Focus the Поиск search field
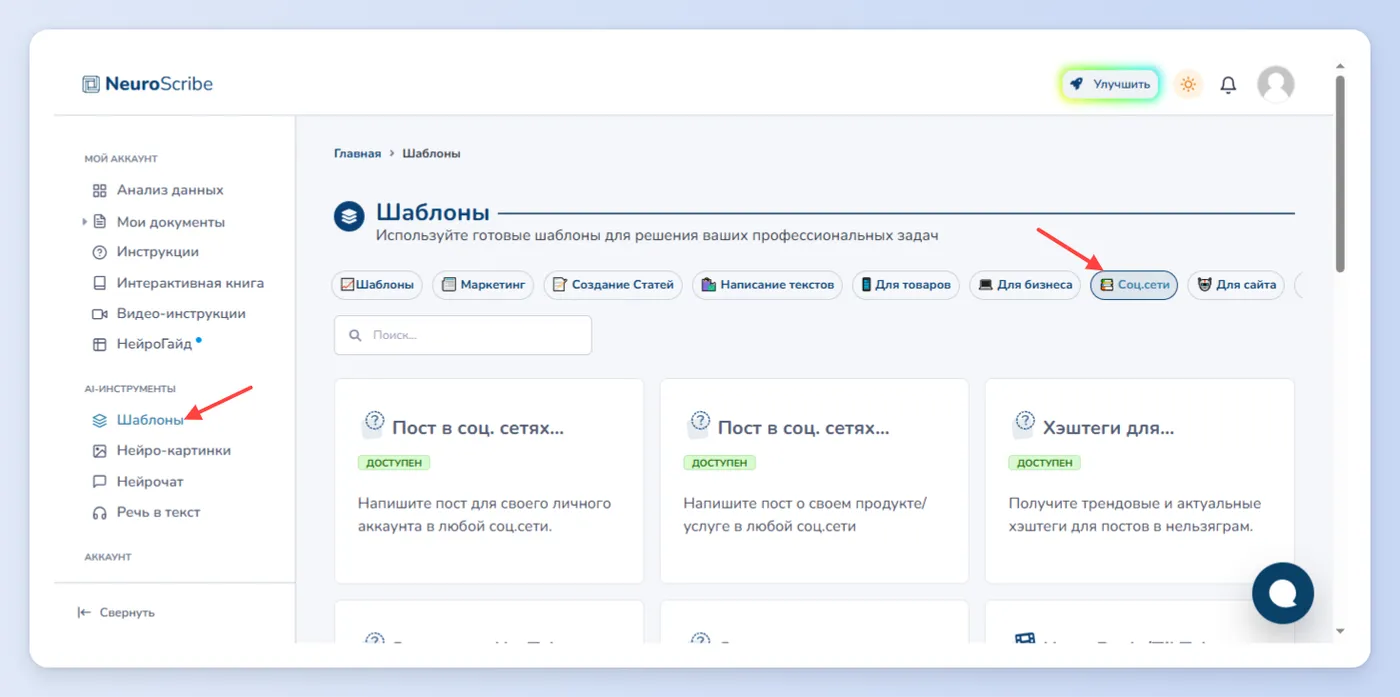This screenshot has width=1400, height=697. point(463,335)
